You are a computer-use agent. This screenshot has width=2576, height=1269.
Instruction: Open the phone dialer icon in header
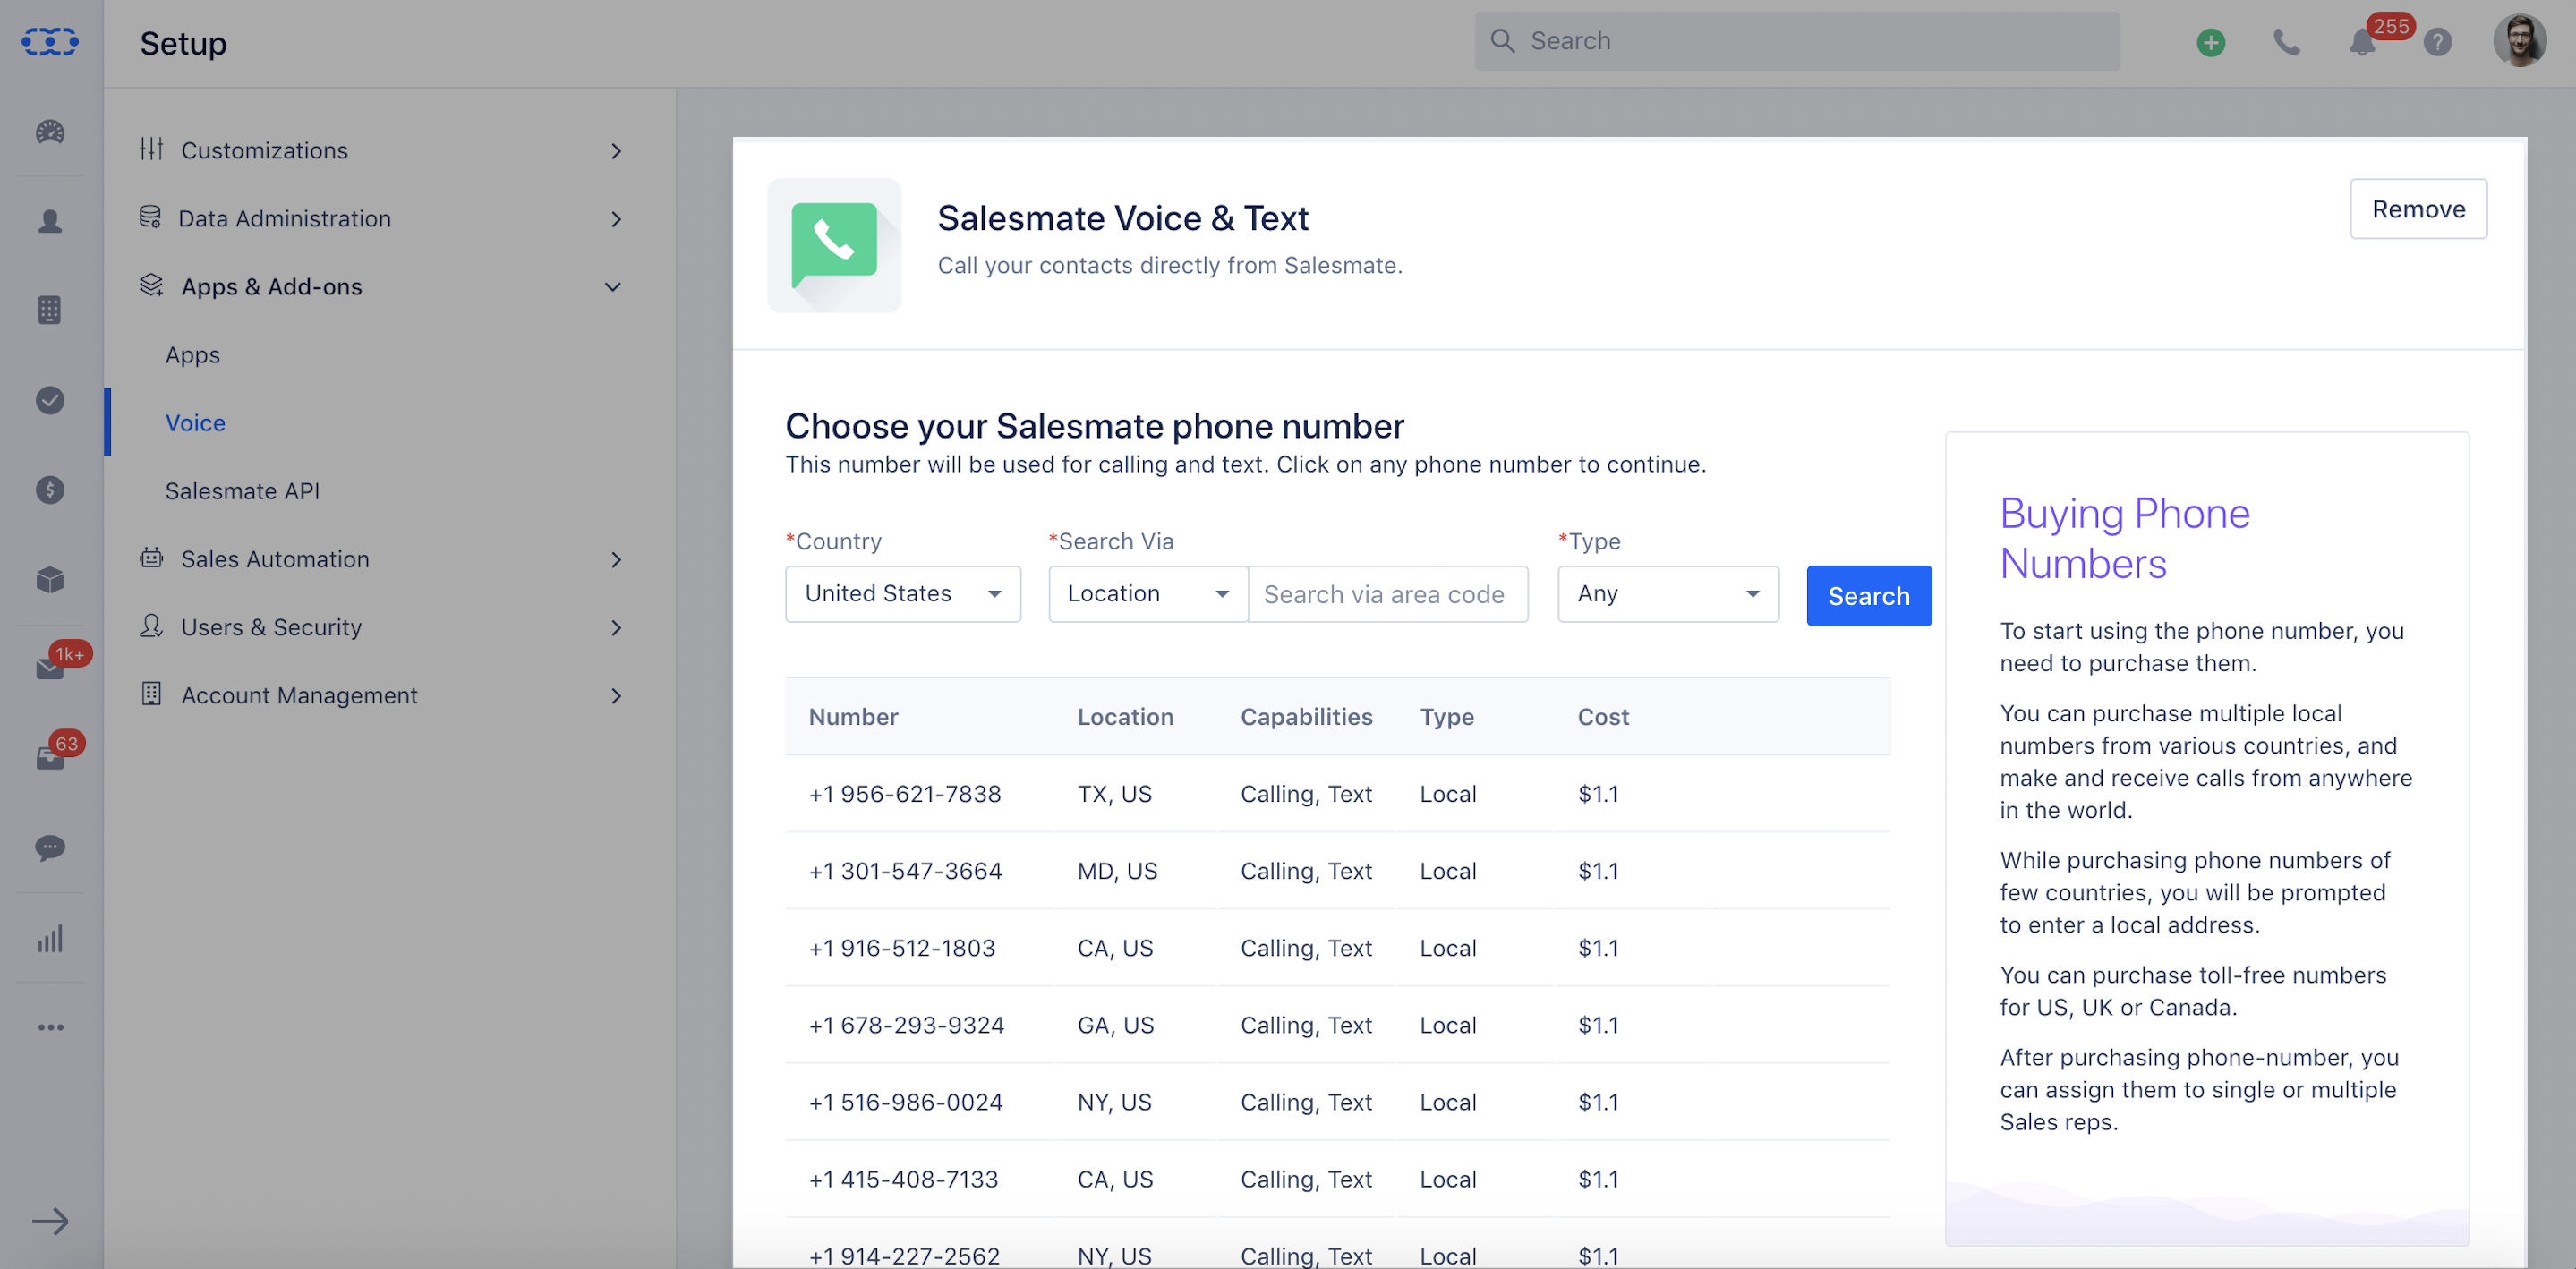click(x=2286, y=42)
